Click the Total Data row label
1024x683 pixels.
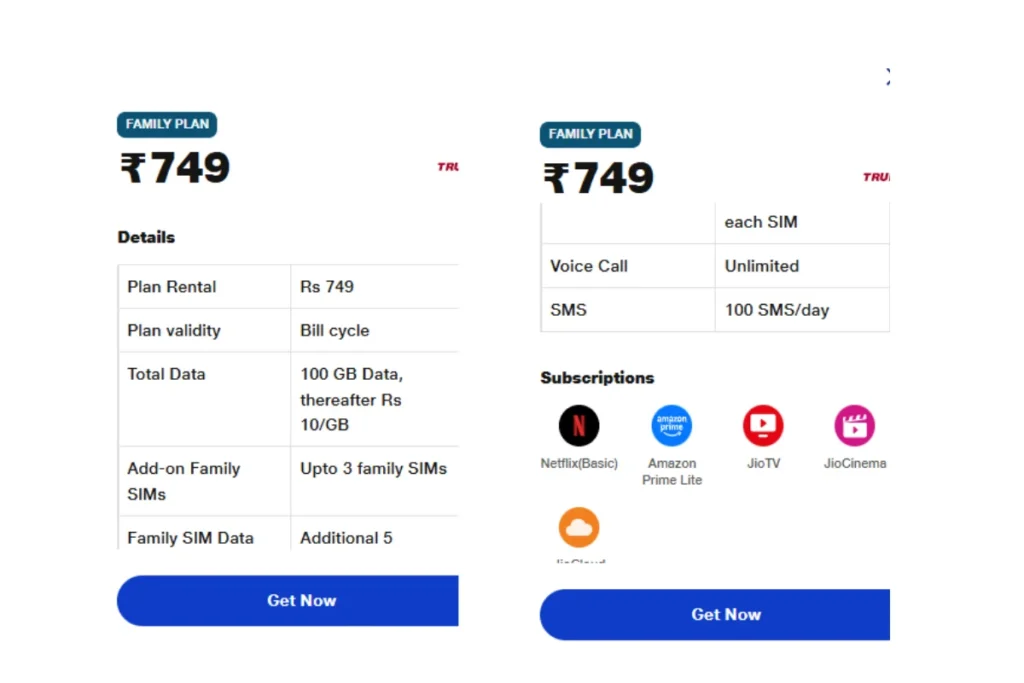click(166, 374)
